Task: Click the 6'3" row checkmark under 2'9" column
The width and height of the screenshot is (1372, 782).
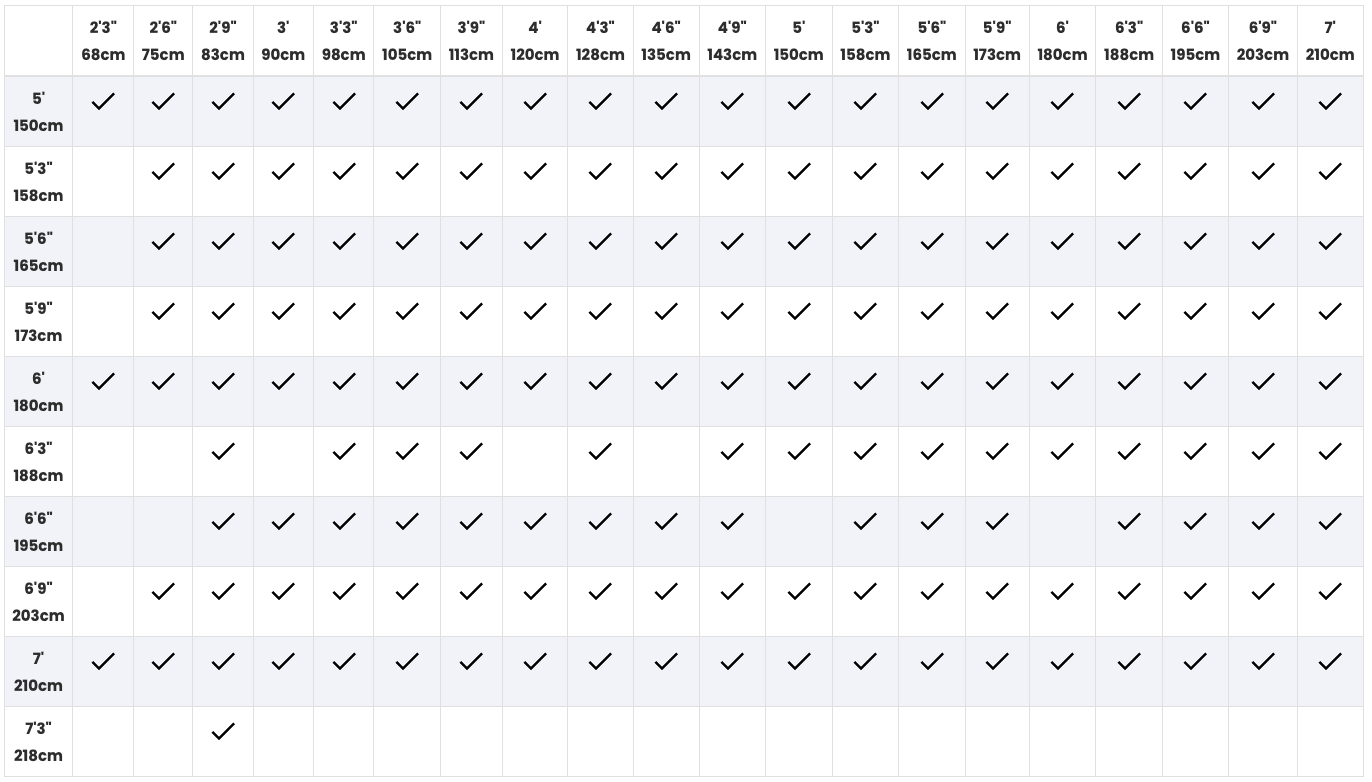Action: pyautogui.click(x=223, y=452)
